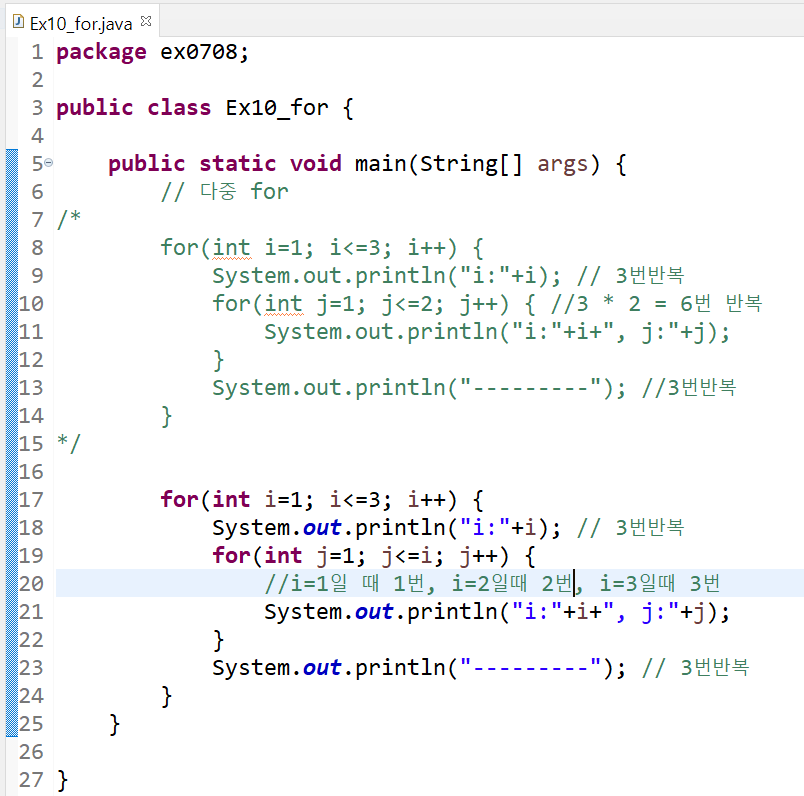Click the string ", j:" on line 21

[x=640, y=612]
